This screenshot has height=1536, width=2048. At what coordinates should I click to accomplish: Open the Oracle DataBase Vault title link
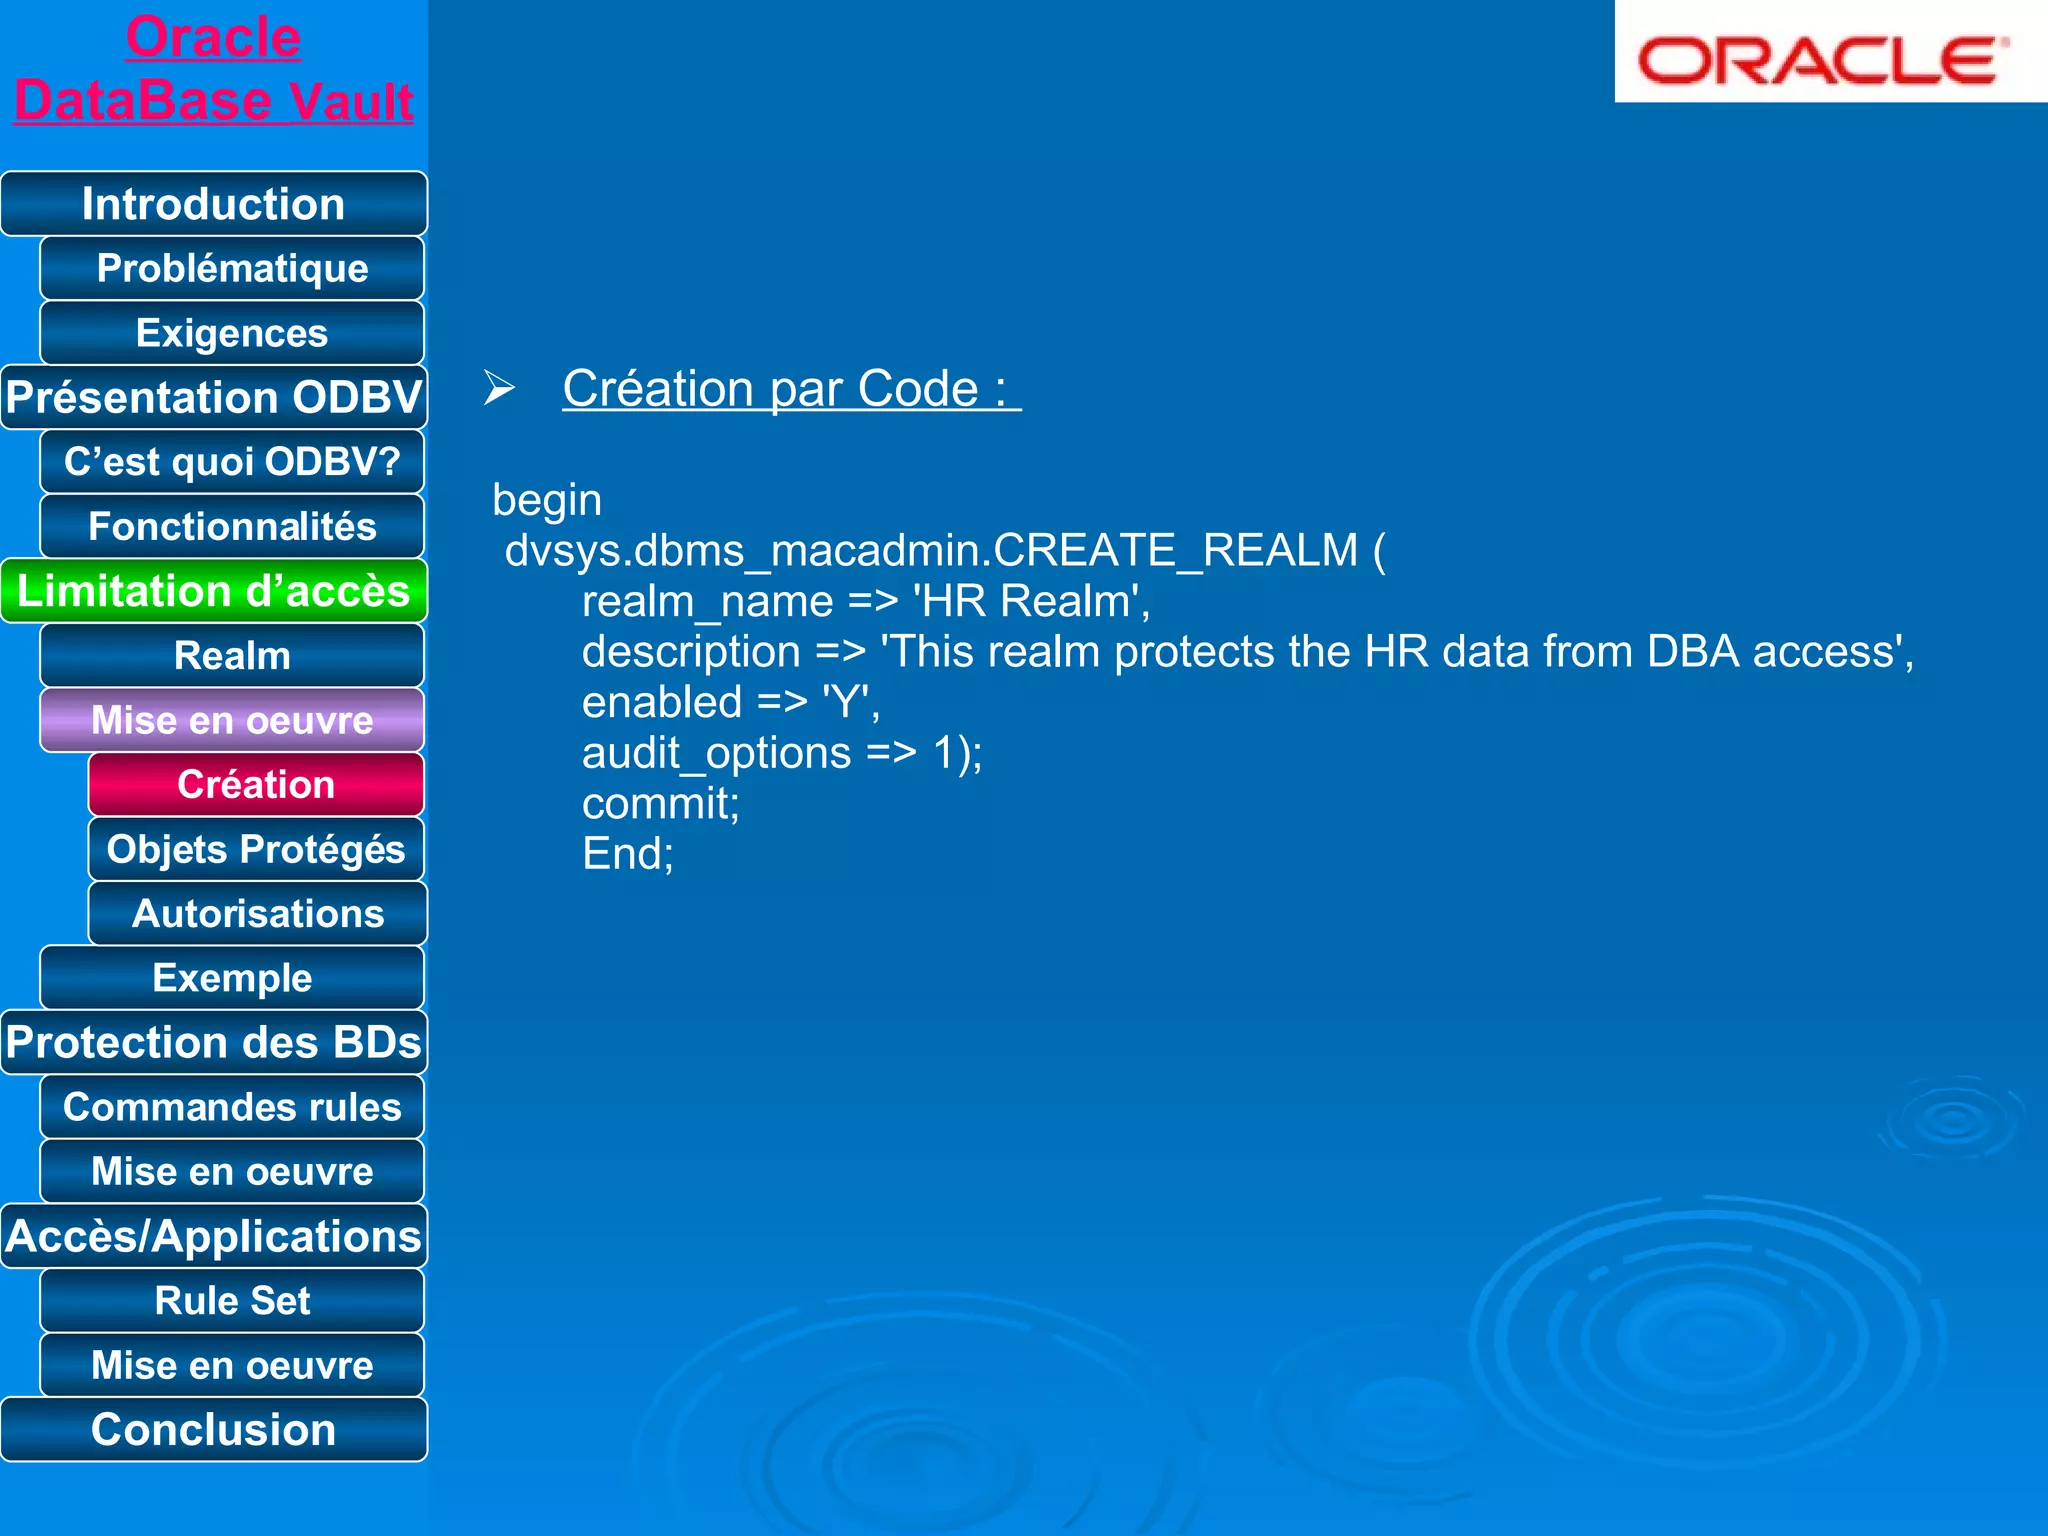click(213, 69)
